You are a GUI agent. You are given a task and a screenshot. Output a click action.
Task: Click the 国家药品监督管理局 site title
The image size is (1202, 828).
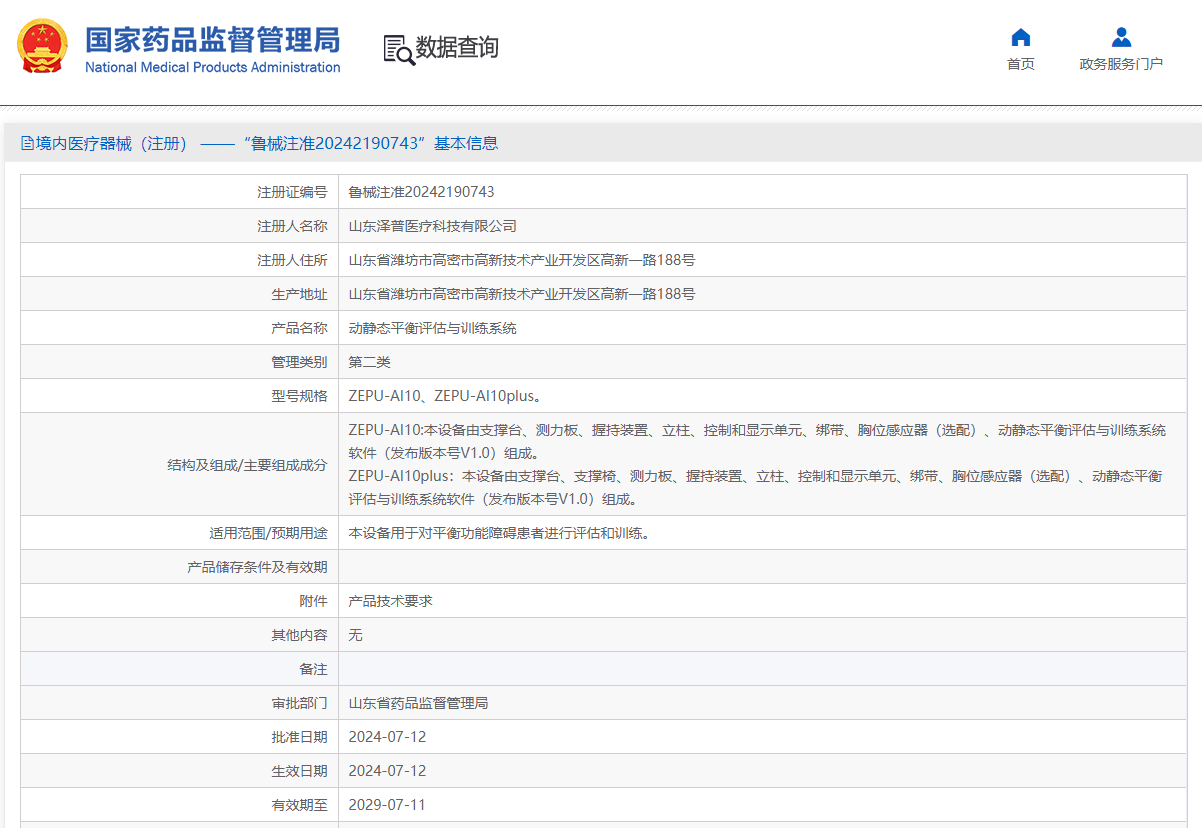pos(212,40)
